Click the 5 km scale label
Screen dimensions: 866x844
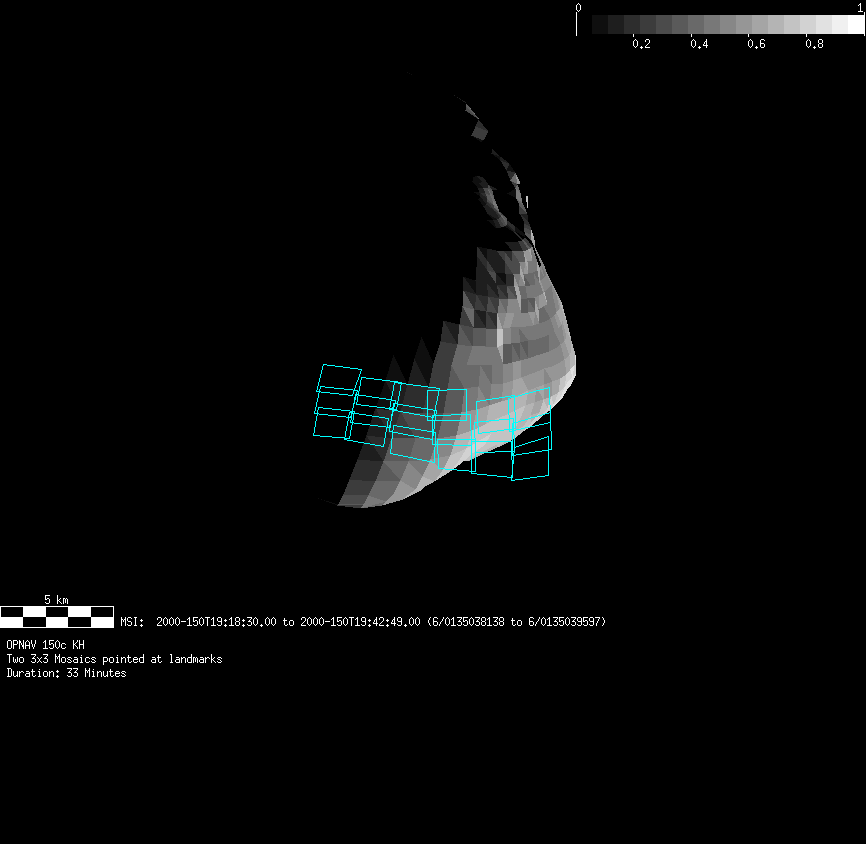[x=56, y=599]
